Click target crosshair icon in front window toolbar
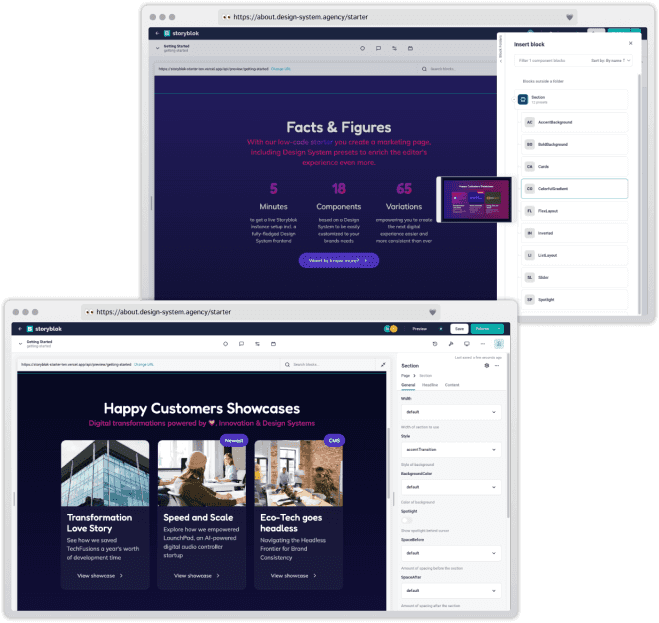 click(x=225, y=344)
